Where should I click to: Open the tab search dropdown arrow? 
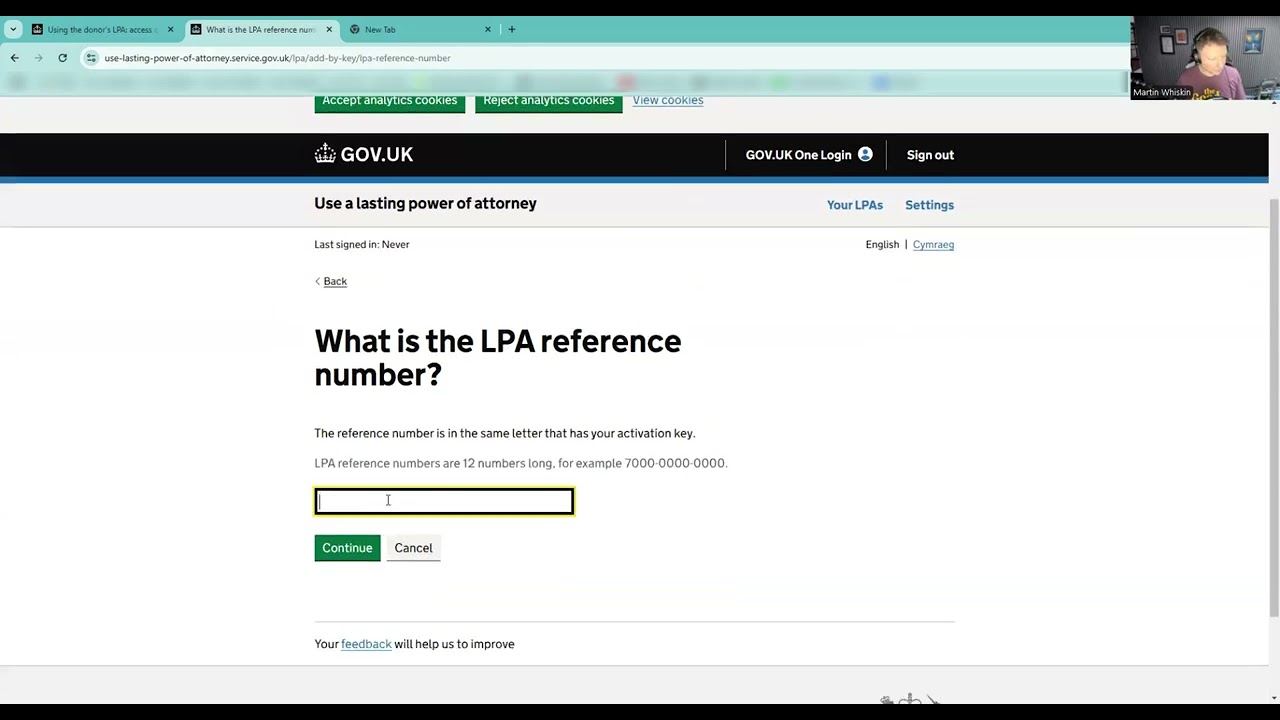click(13, 29)
